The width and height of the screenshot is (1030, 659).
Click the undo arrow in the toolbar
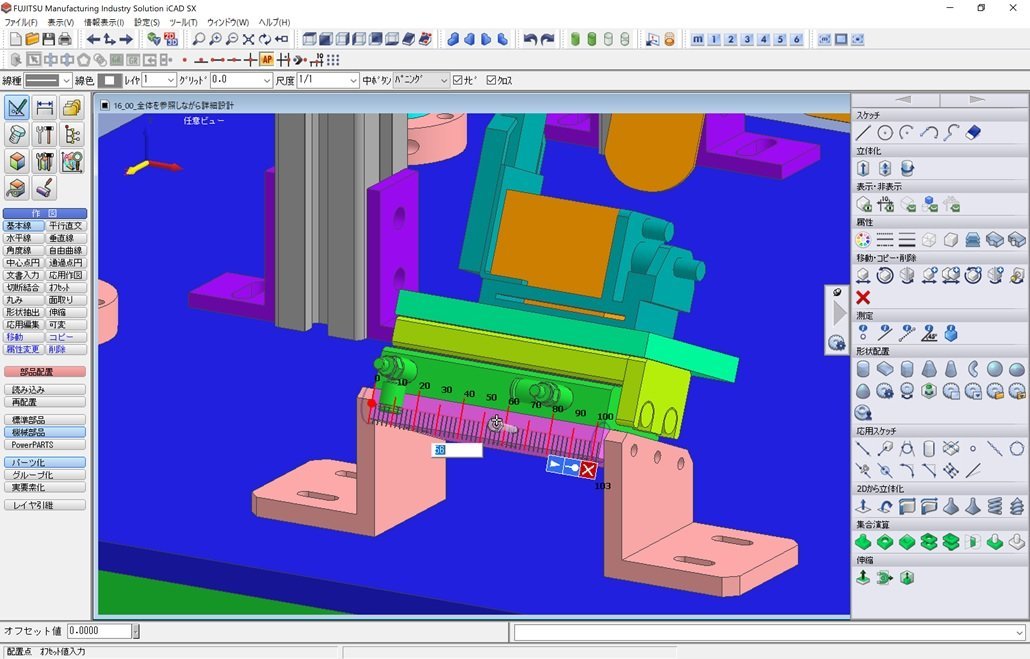coord(530,39)
